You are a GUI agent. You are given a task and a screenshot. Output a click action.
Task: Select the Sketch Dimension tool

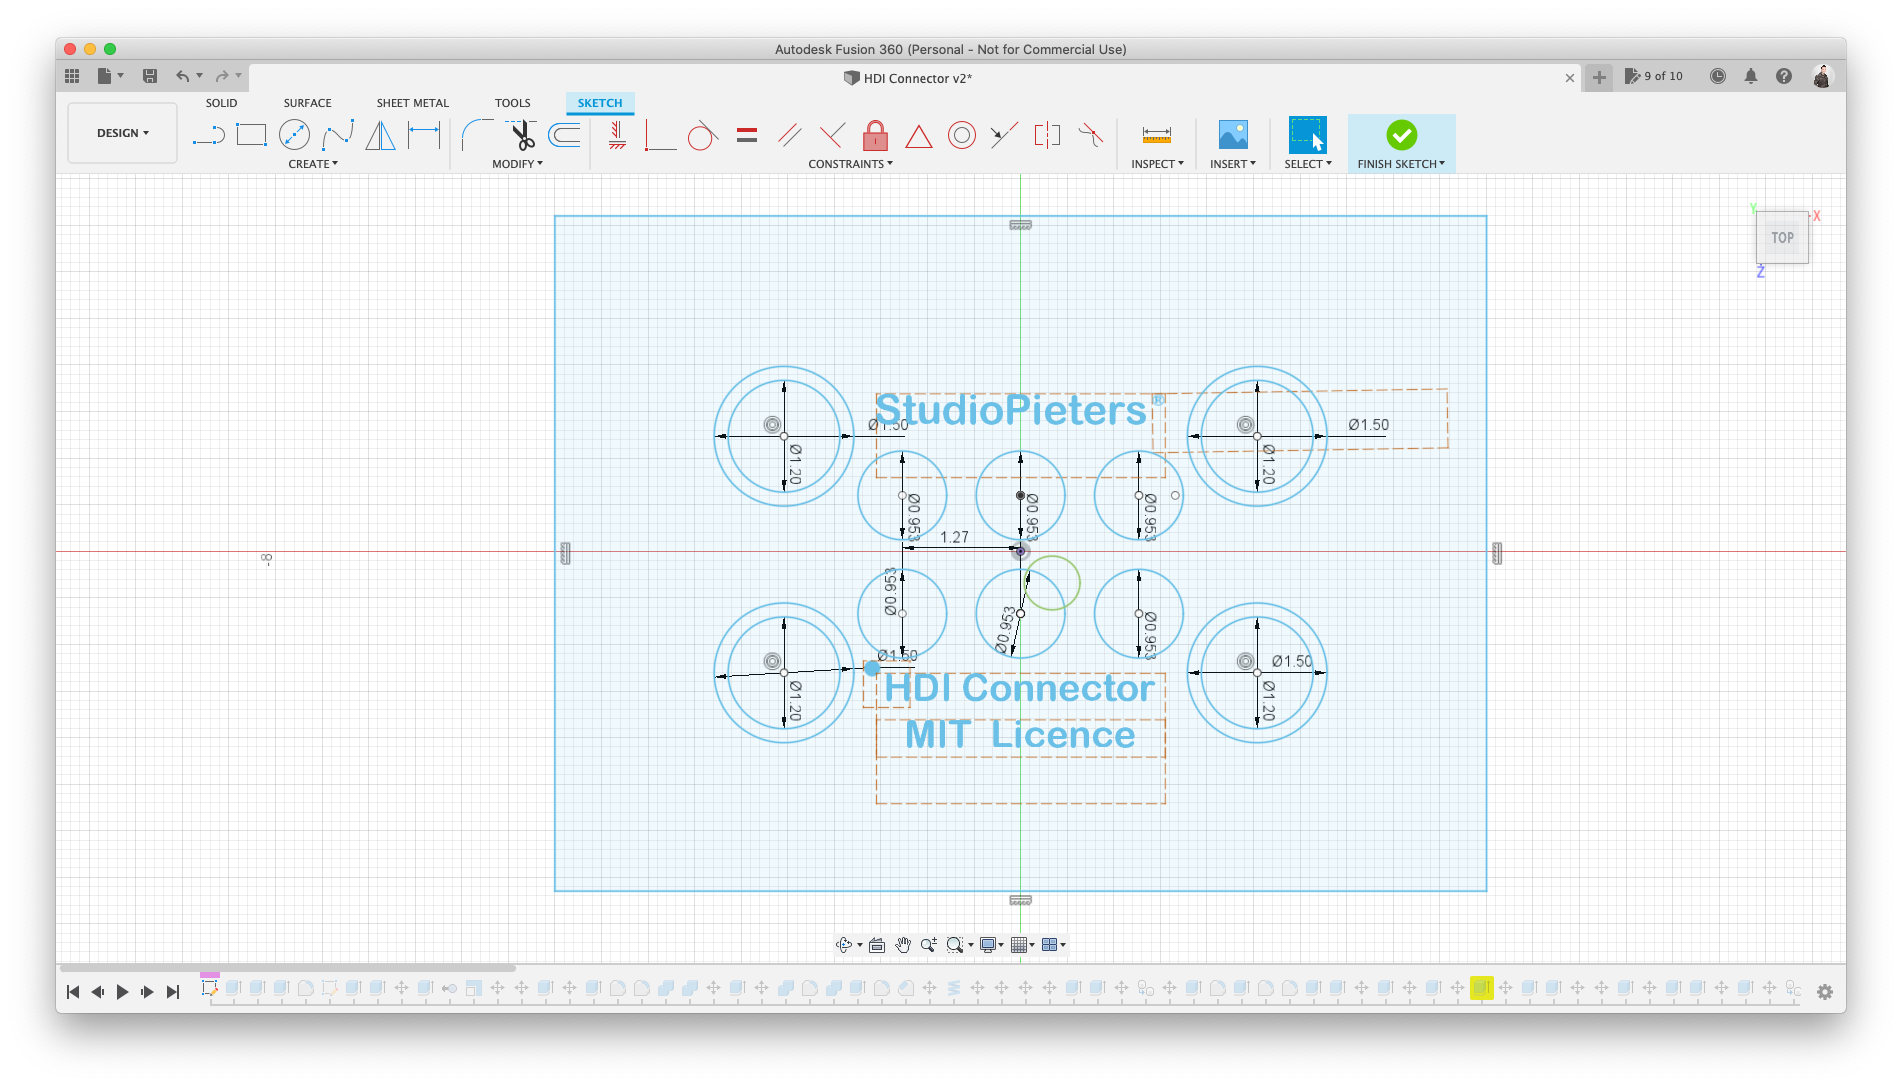[x=424, y=135]
